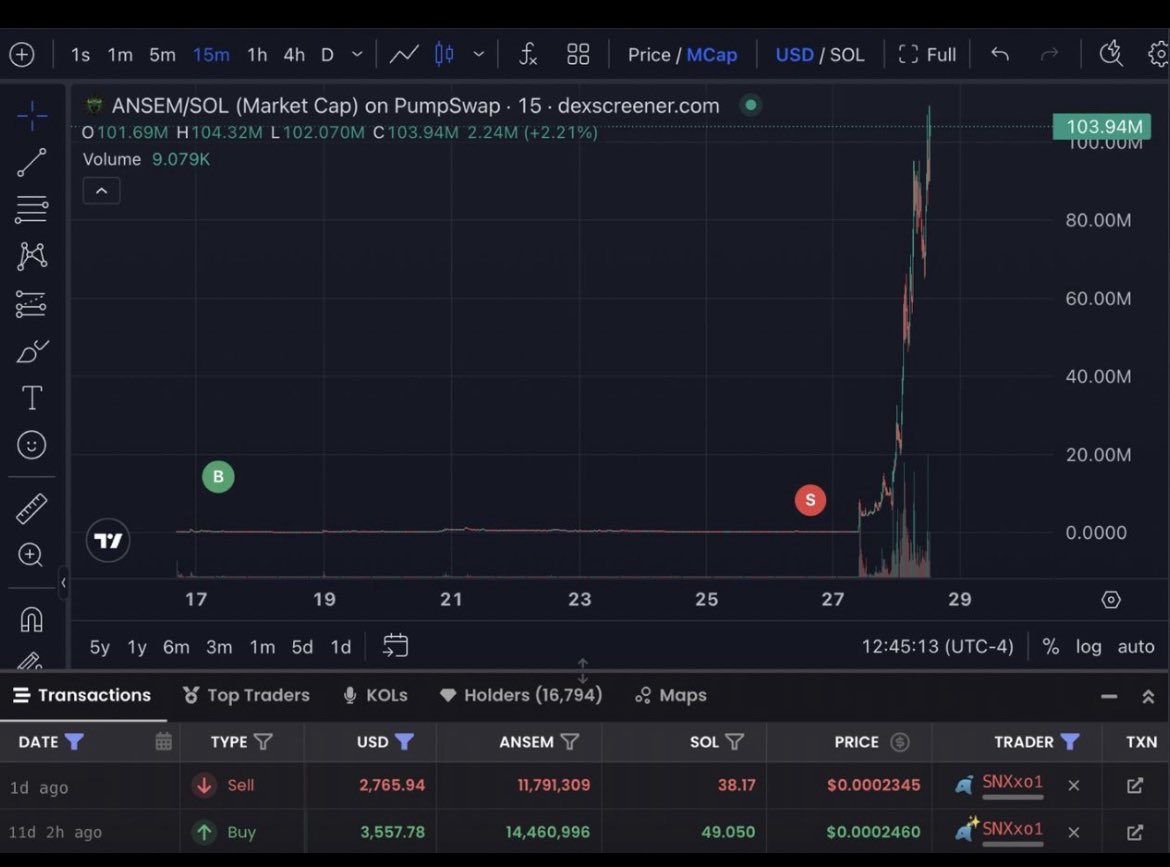Filter transactions by TRADER
1170x867 pixels.
[1070, 742]
